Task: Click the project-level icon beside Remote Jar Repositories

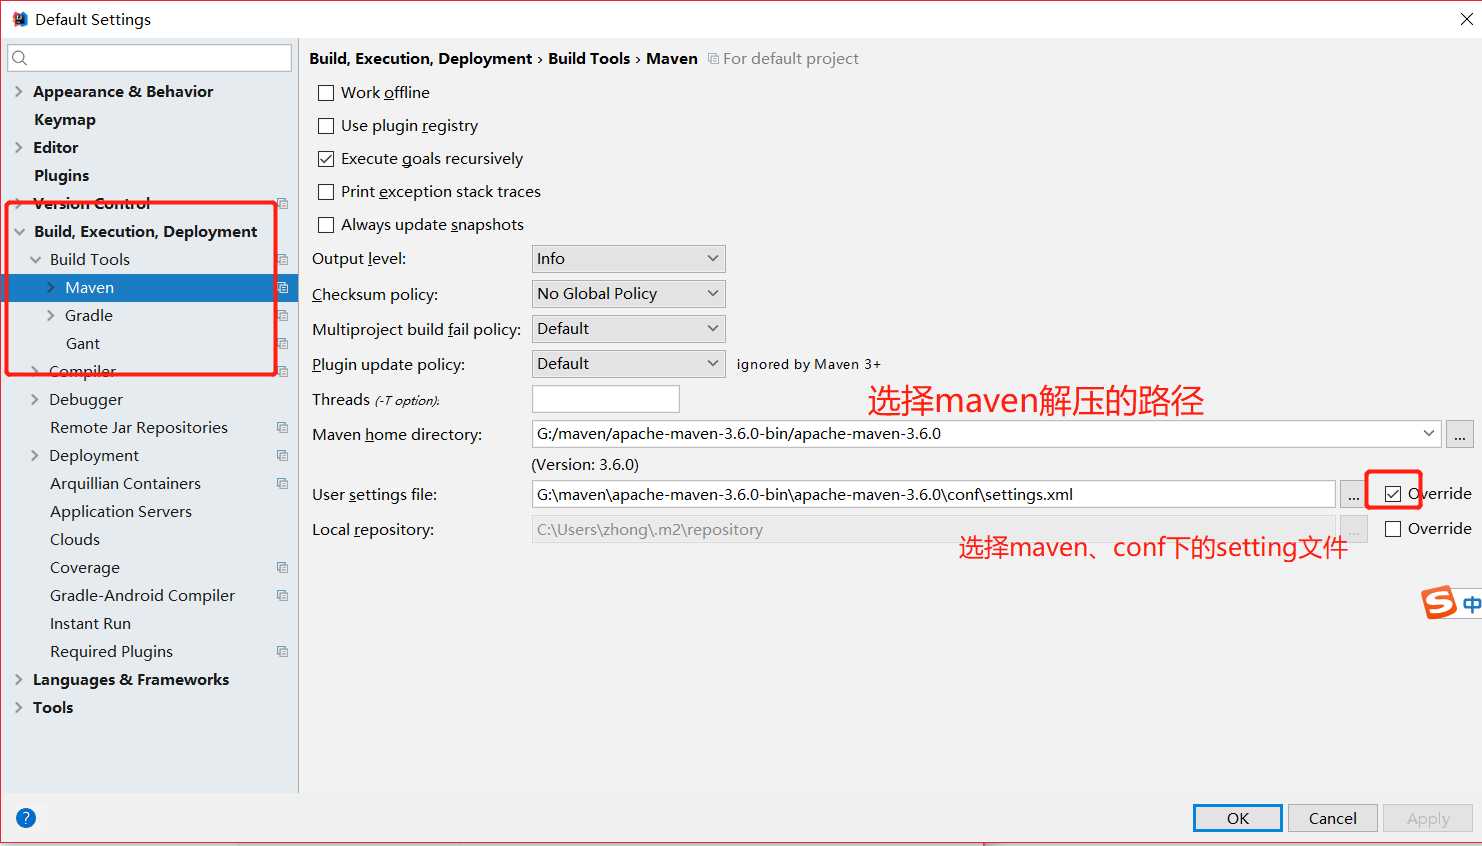Action: [x=283, y=428]
